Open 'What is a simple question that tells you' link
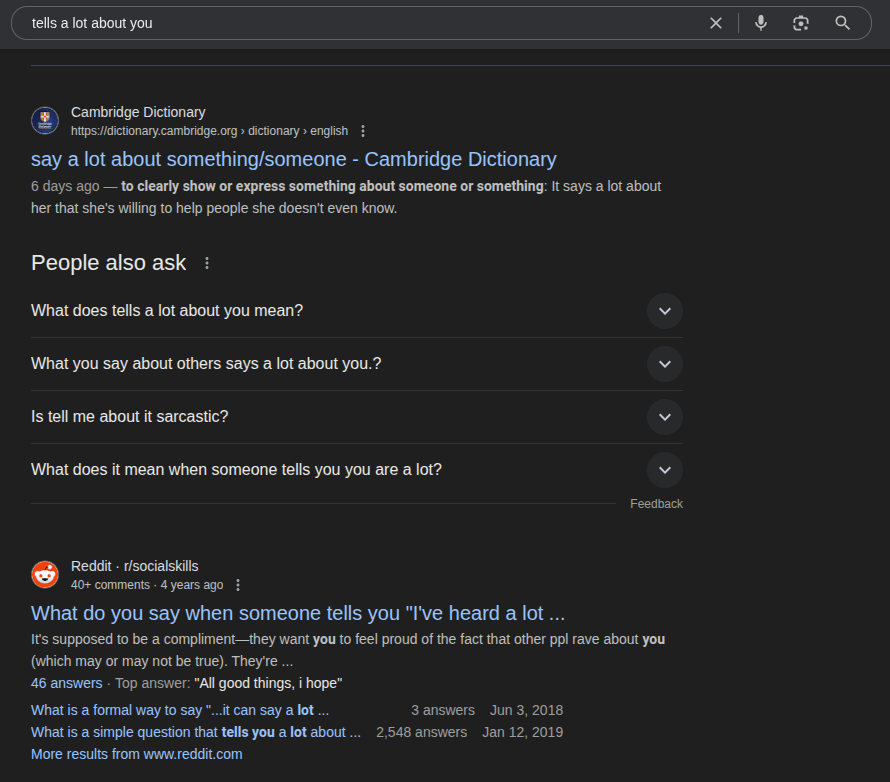 tap(196, 733)
